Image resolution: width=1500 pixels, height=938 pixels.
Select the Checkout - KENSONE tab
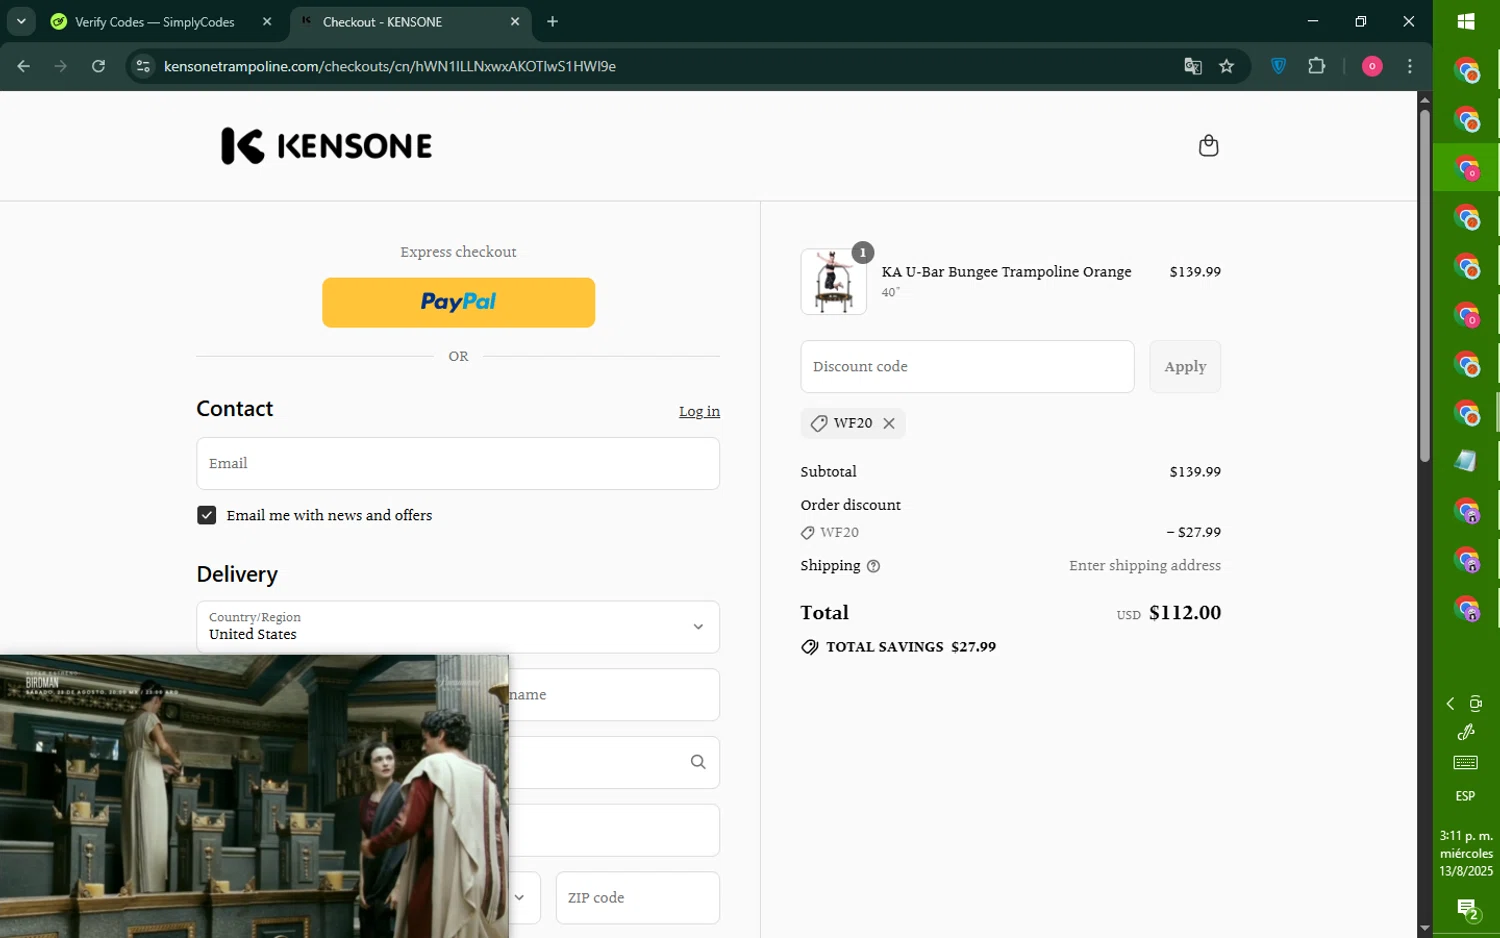(410, 21)
